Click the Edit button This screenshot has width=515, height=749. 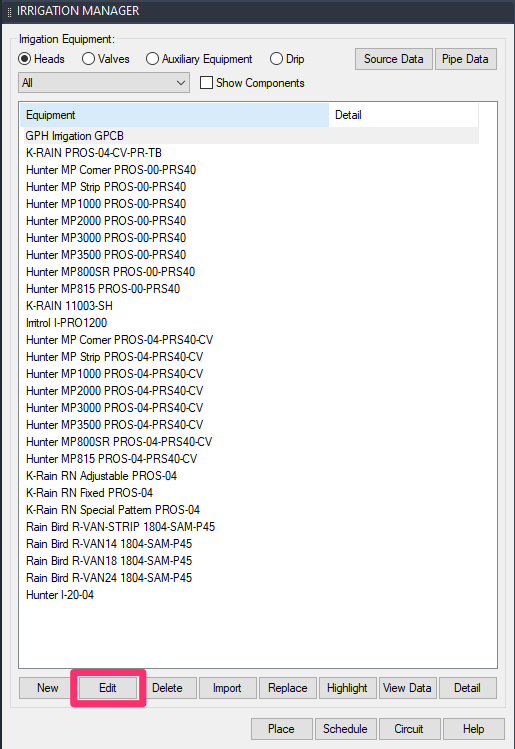tap(108, 688)
